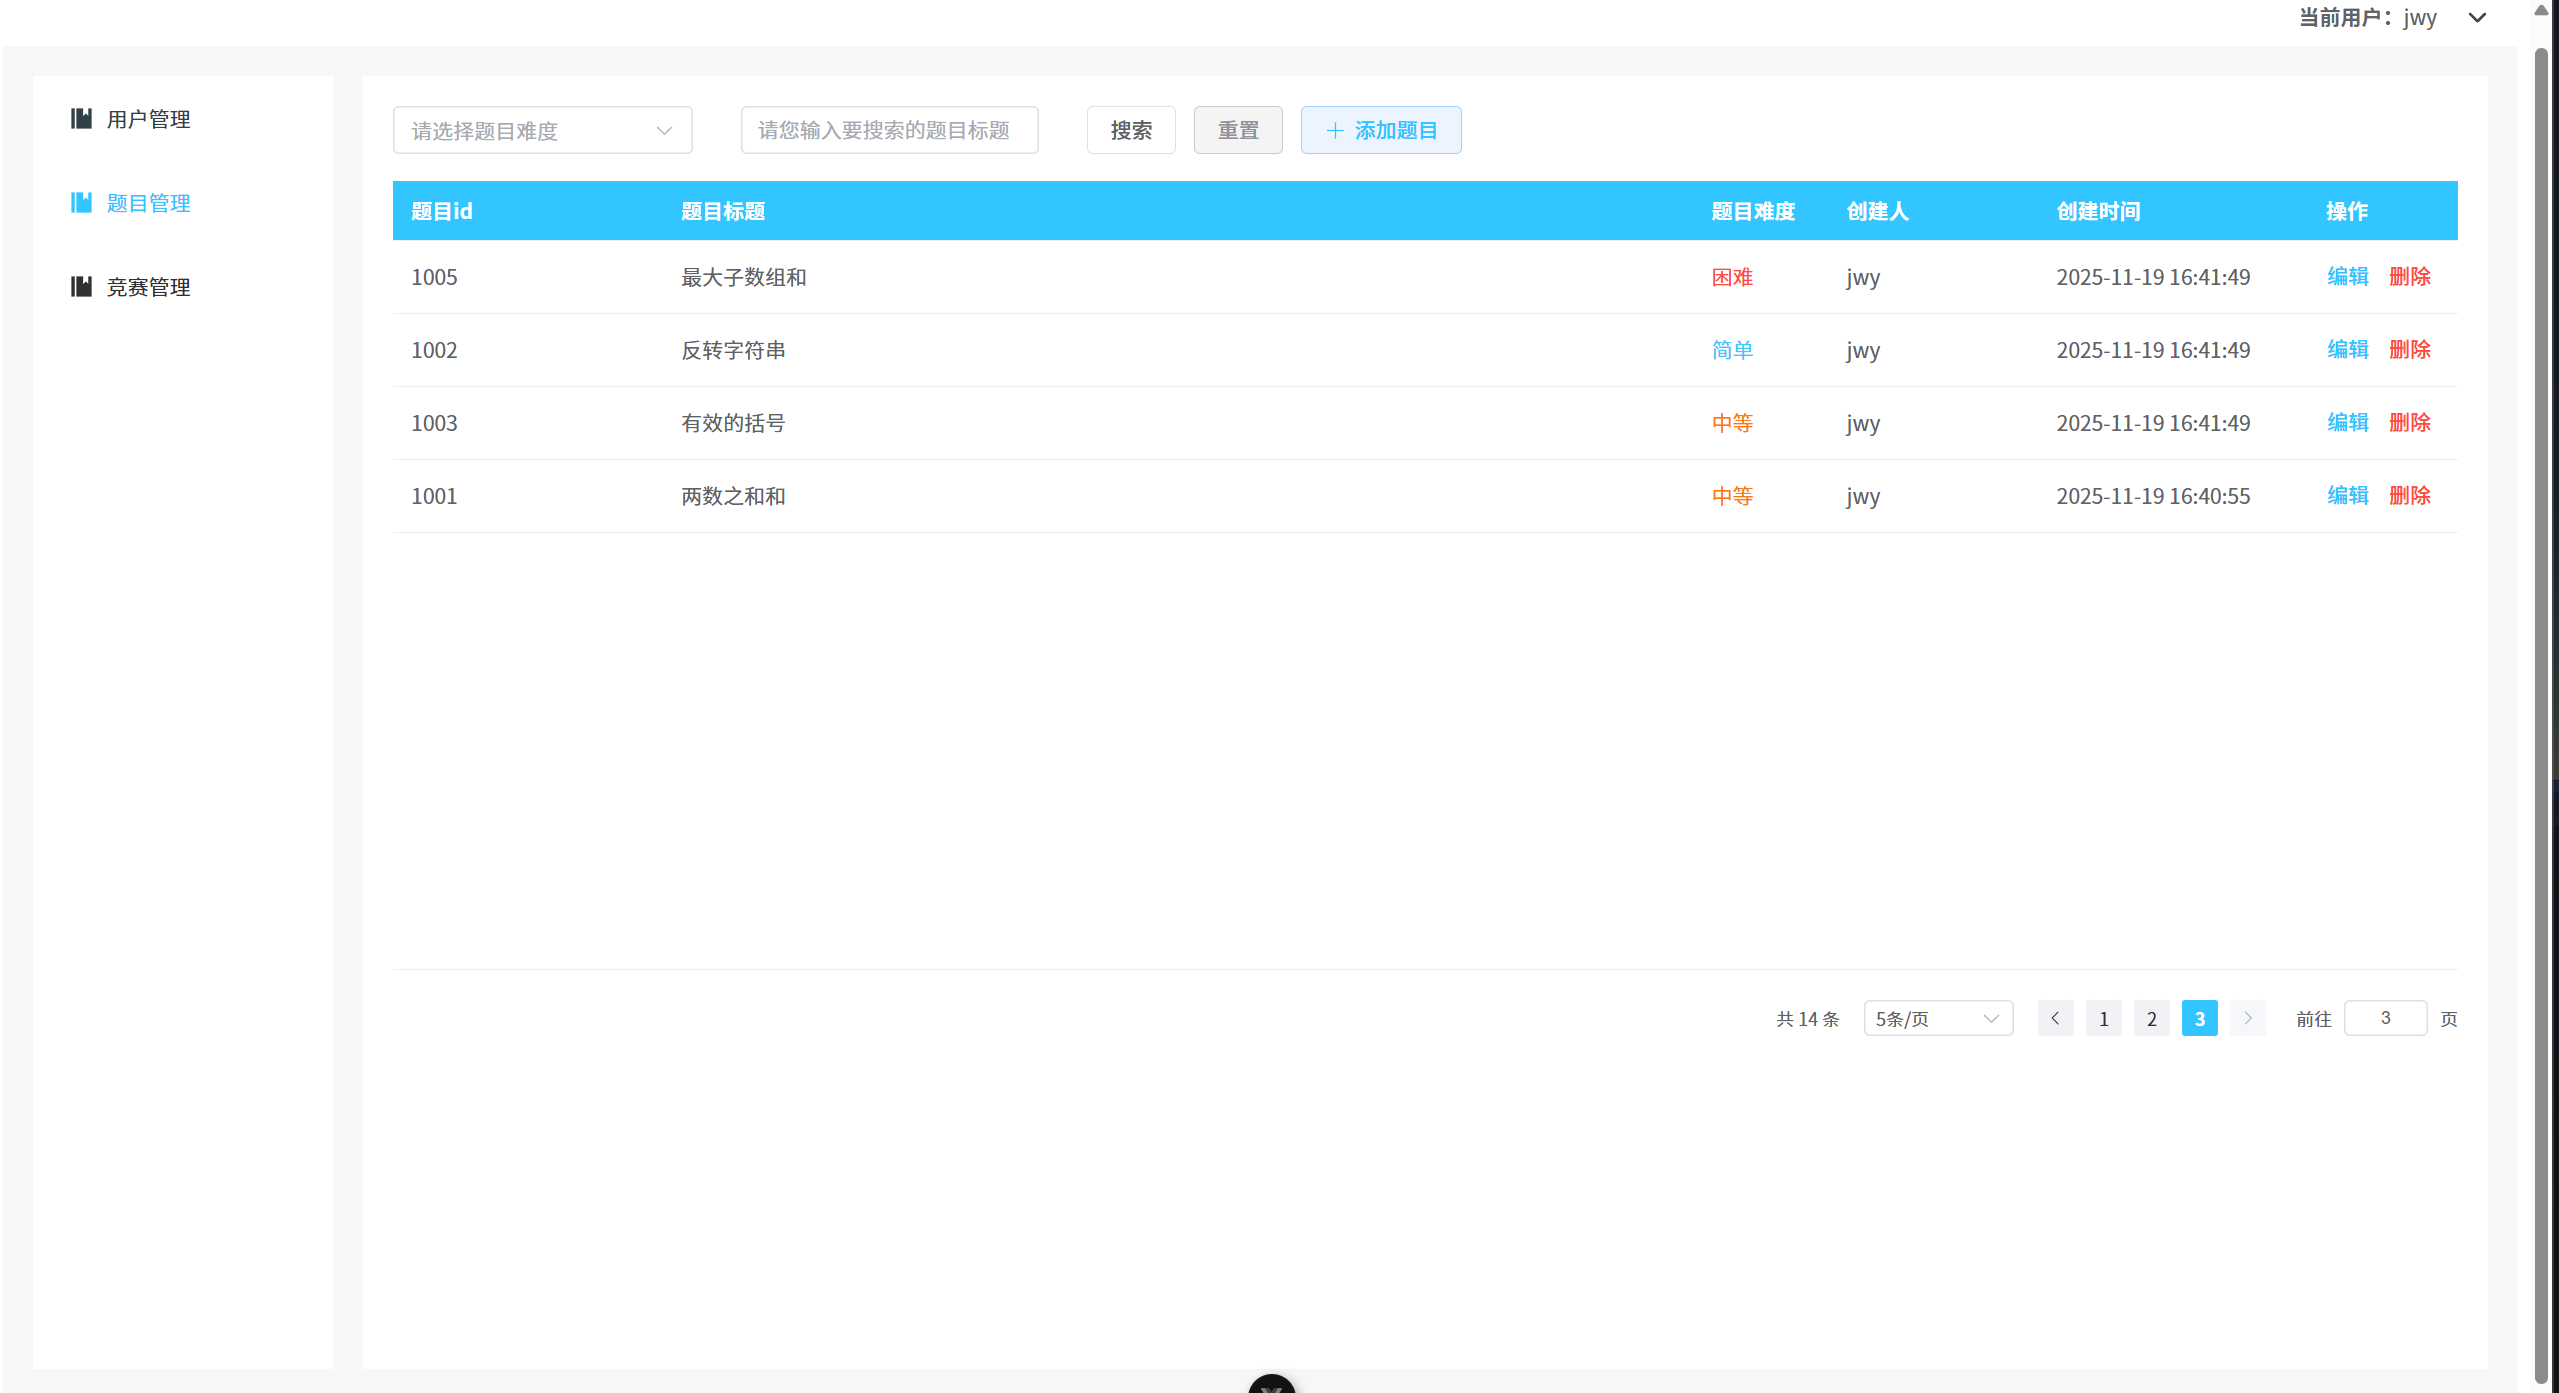
Task: Jump to page 1 in pagination
Action: [x=2103, y=1018]
